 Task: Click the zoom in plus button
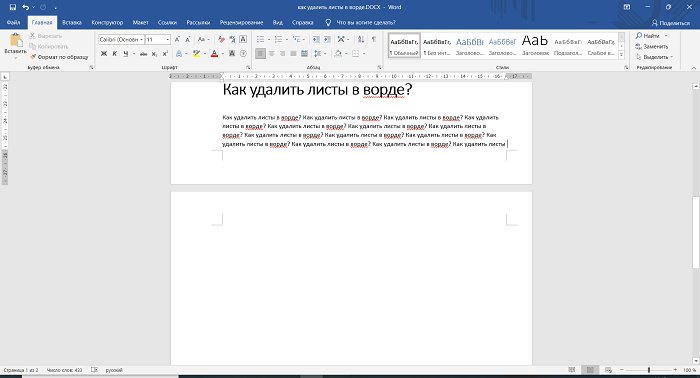click(x=675, y=370)
